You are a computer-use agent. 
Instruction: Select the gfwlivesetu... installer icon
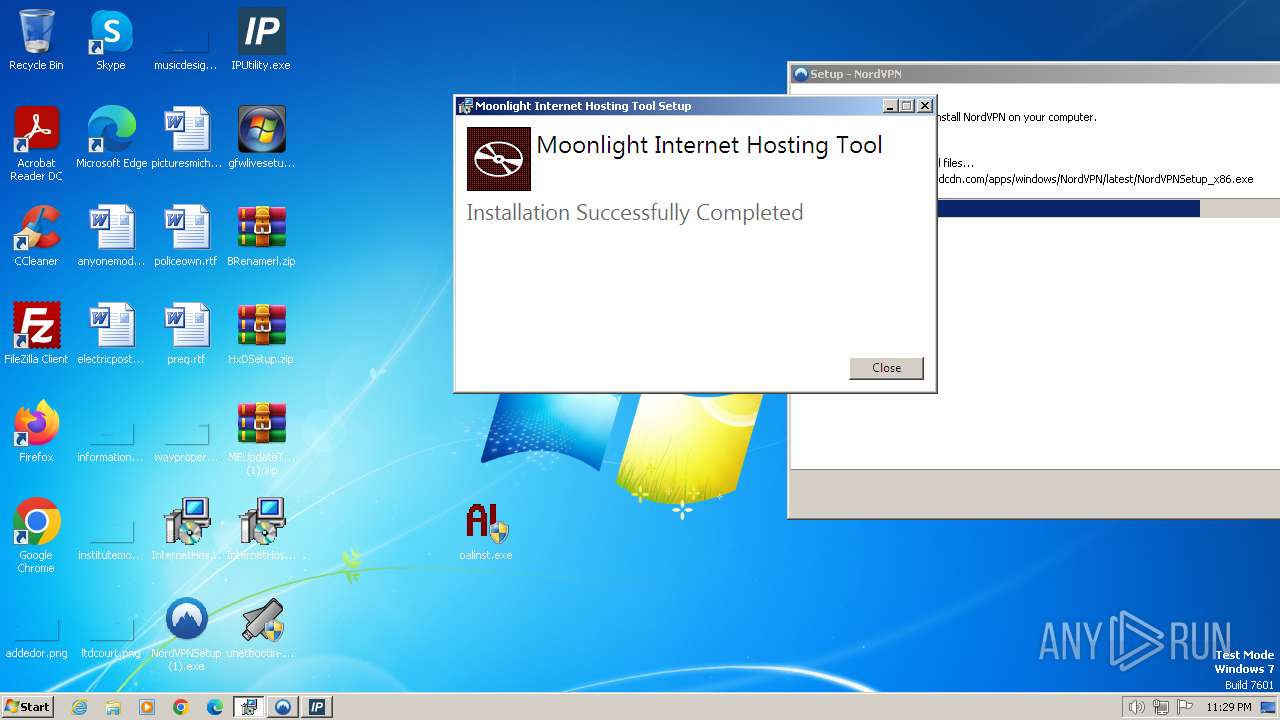261,138
